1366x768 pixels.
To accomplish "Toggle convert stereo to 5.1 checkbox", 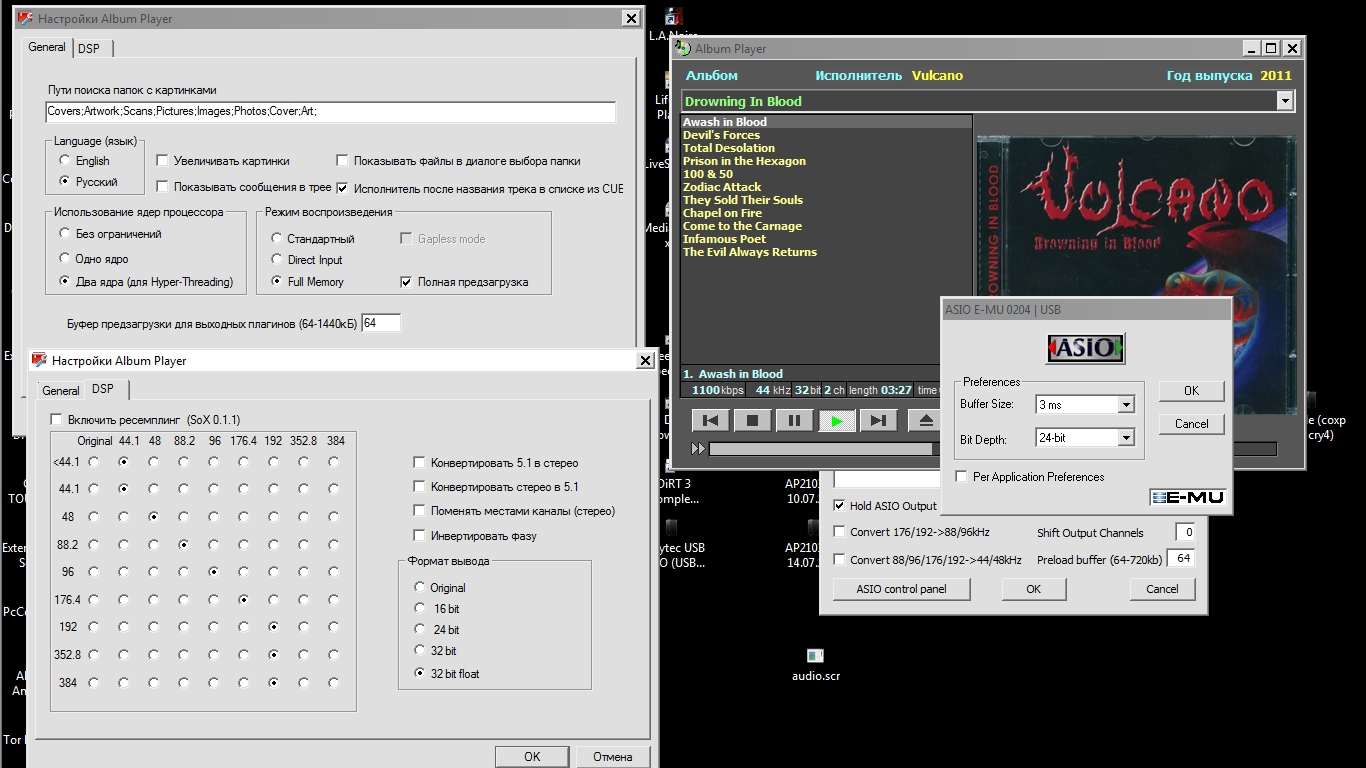I will [420, 487].
